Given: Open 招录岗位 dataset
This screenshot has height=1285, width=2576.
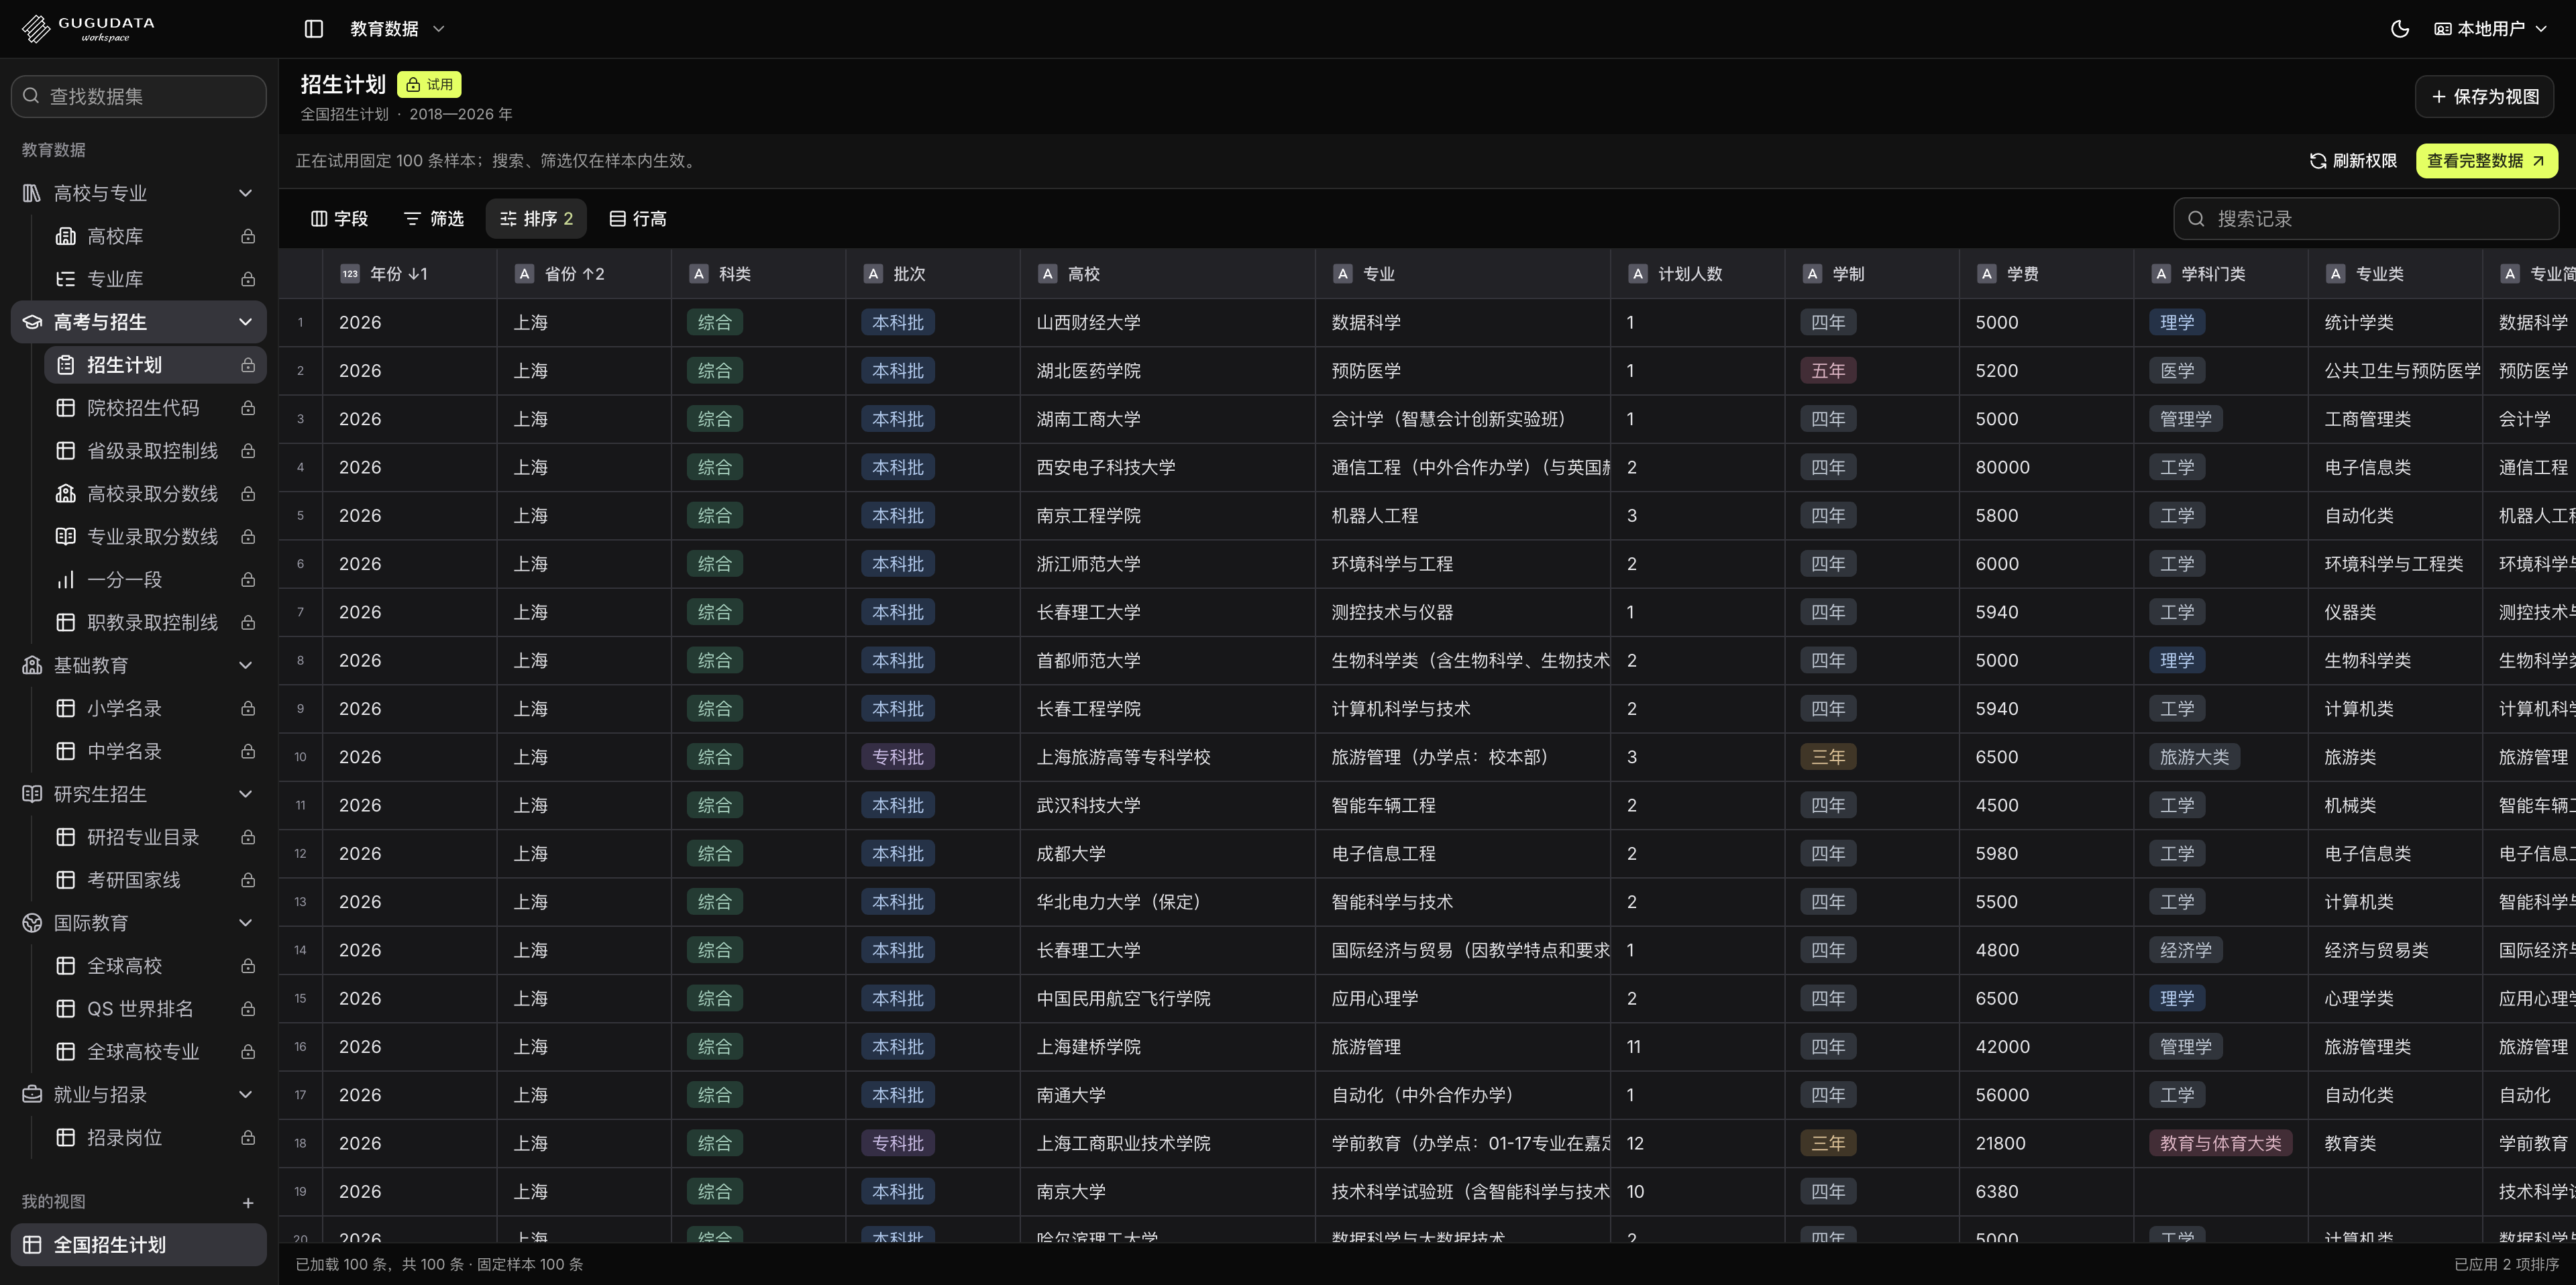Looking at the screenshot, I should (155, 1138).
